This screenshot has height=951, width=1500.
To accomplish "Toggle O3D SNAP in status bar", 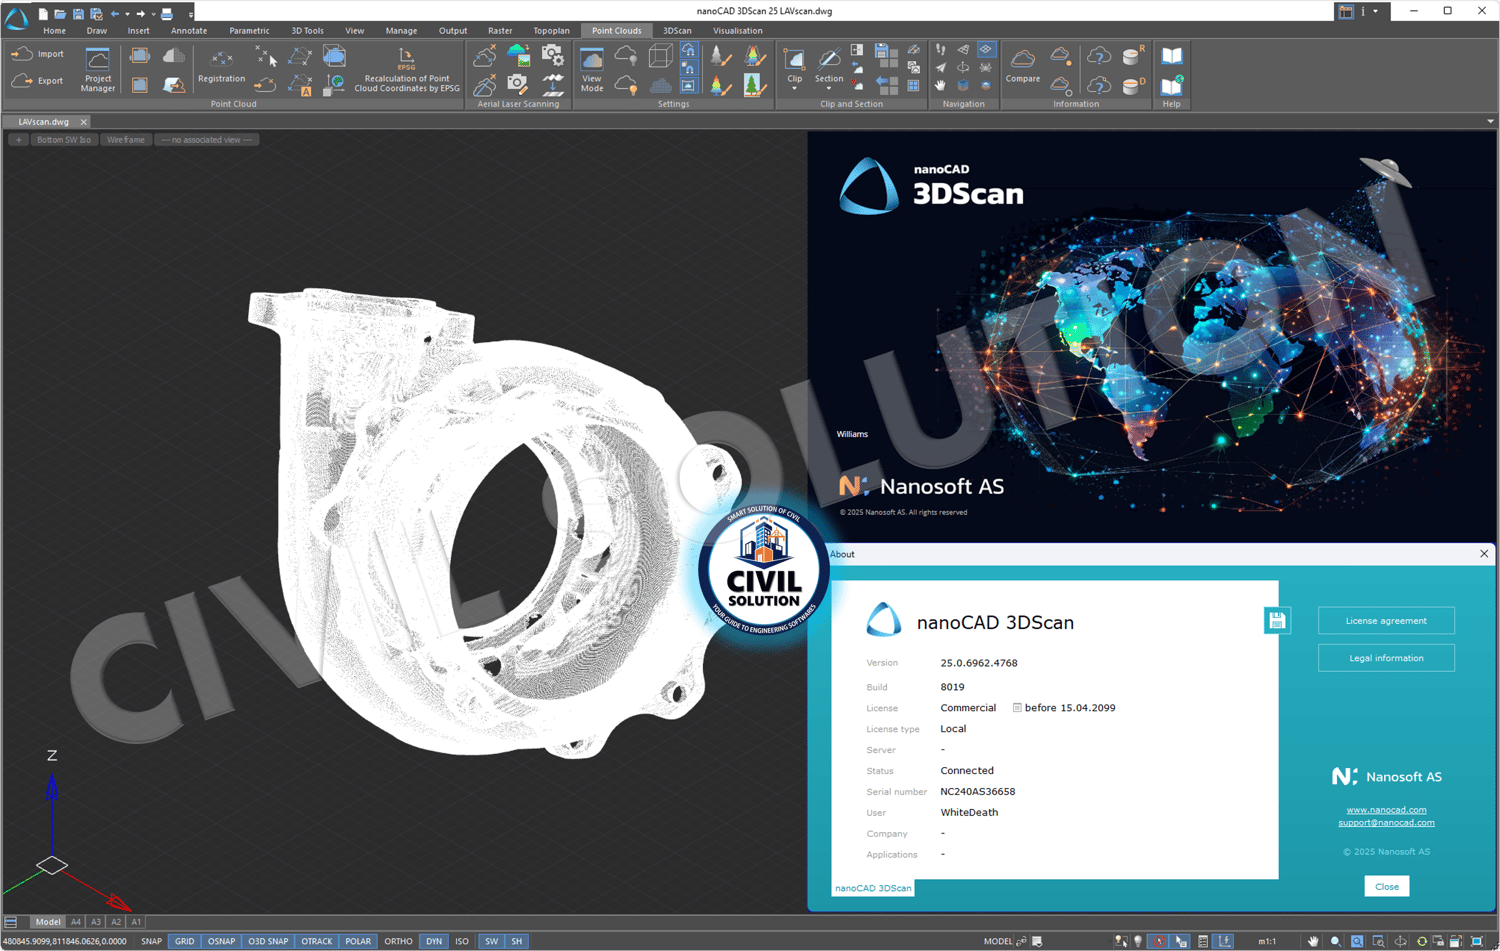I will (268, 941).
